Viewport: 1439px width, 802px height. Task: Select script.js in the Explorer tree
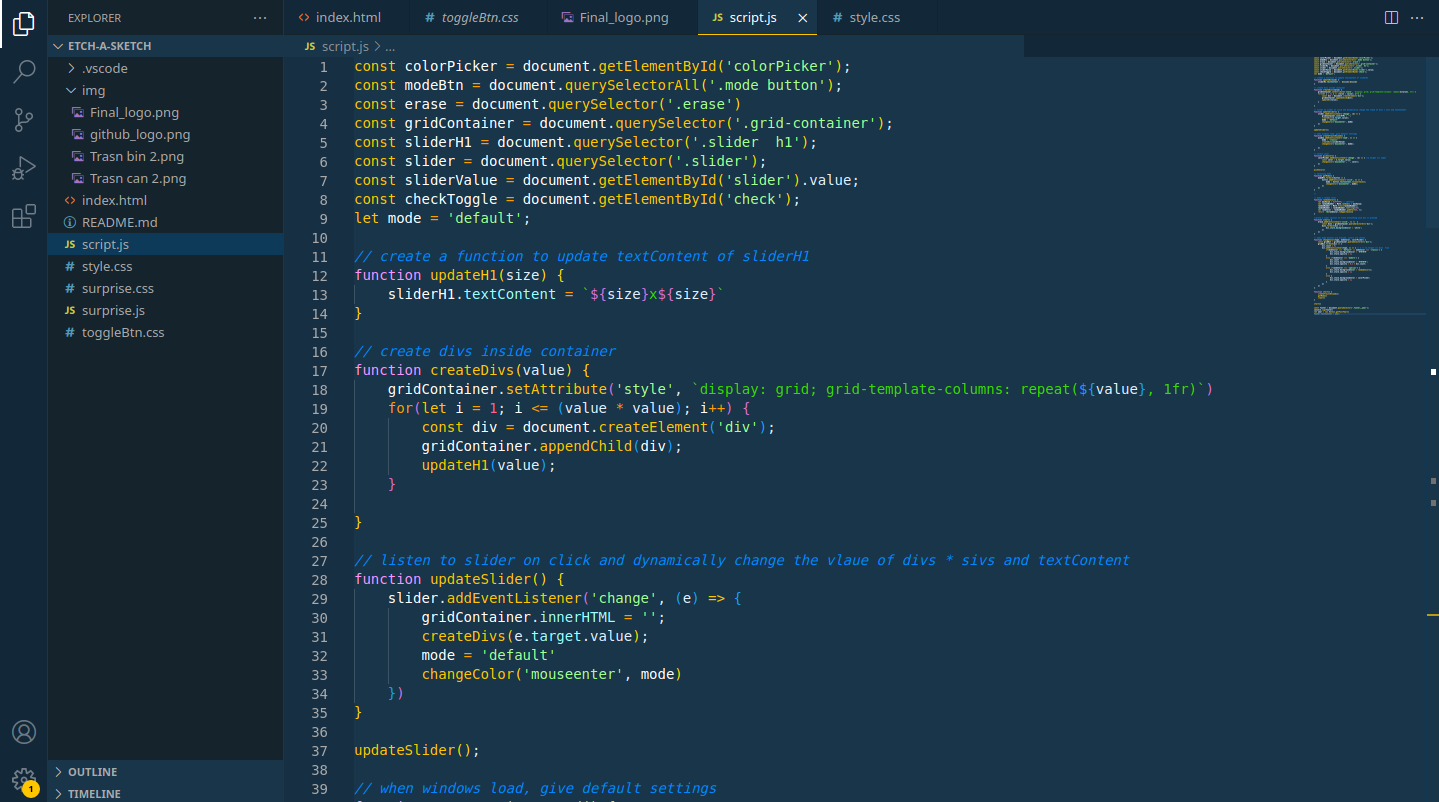[x=166, y=244]
